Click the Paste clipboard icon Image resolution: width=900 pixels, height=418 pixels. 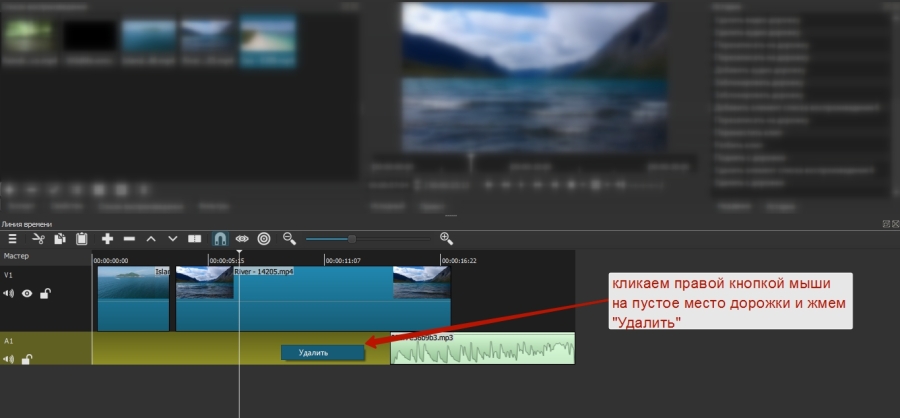coord(82,239)
